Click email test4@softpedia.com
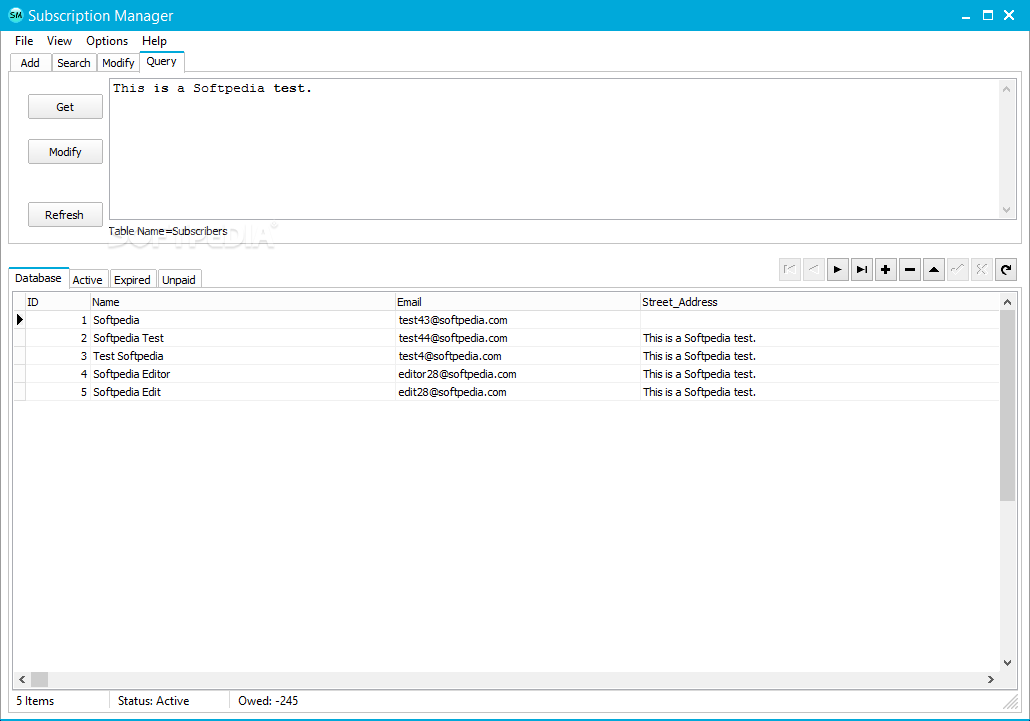Viewport: 1030px width, 721px height. point(450,356)
